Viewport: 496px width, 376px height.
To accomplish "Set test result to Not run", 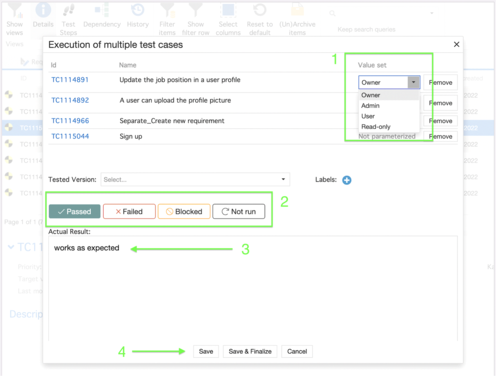I will (x=239, y=211).
